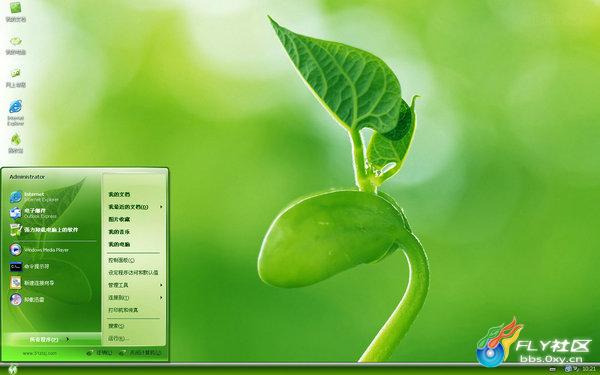Open the Recycle Bin desktop icon

(x=16, y=143)
